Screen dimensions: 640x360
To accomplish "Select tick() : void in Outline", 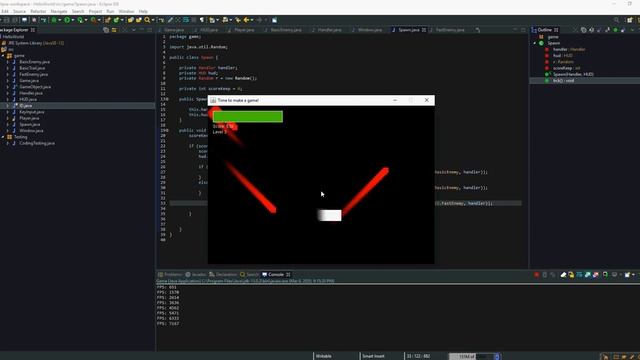I will click(563, 81).
